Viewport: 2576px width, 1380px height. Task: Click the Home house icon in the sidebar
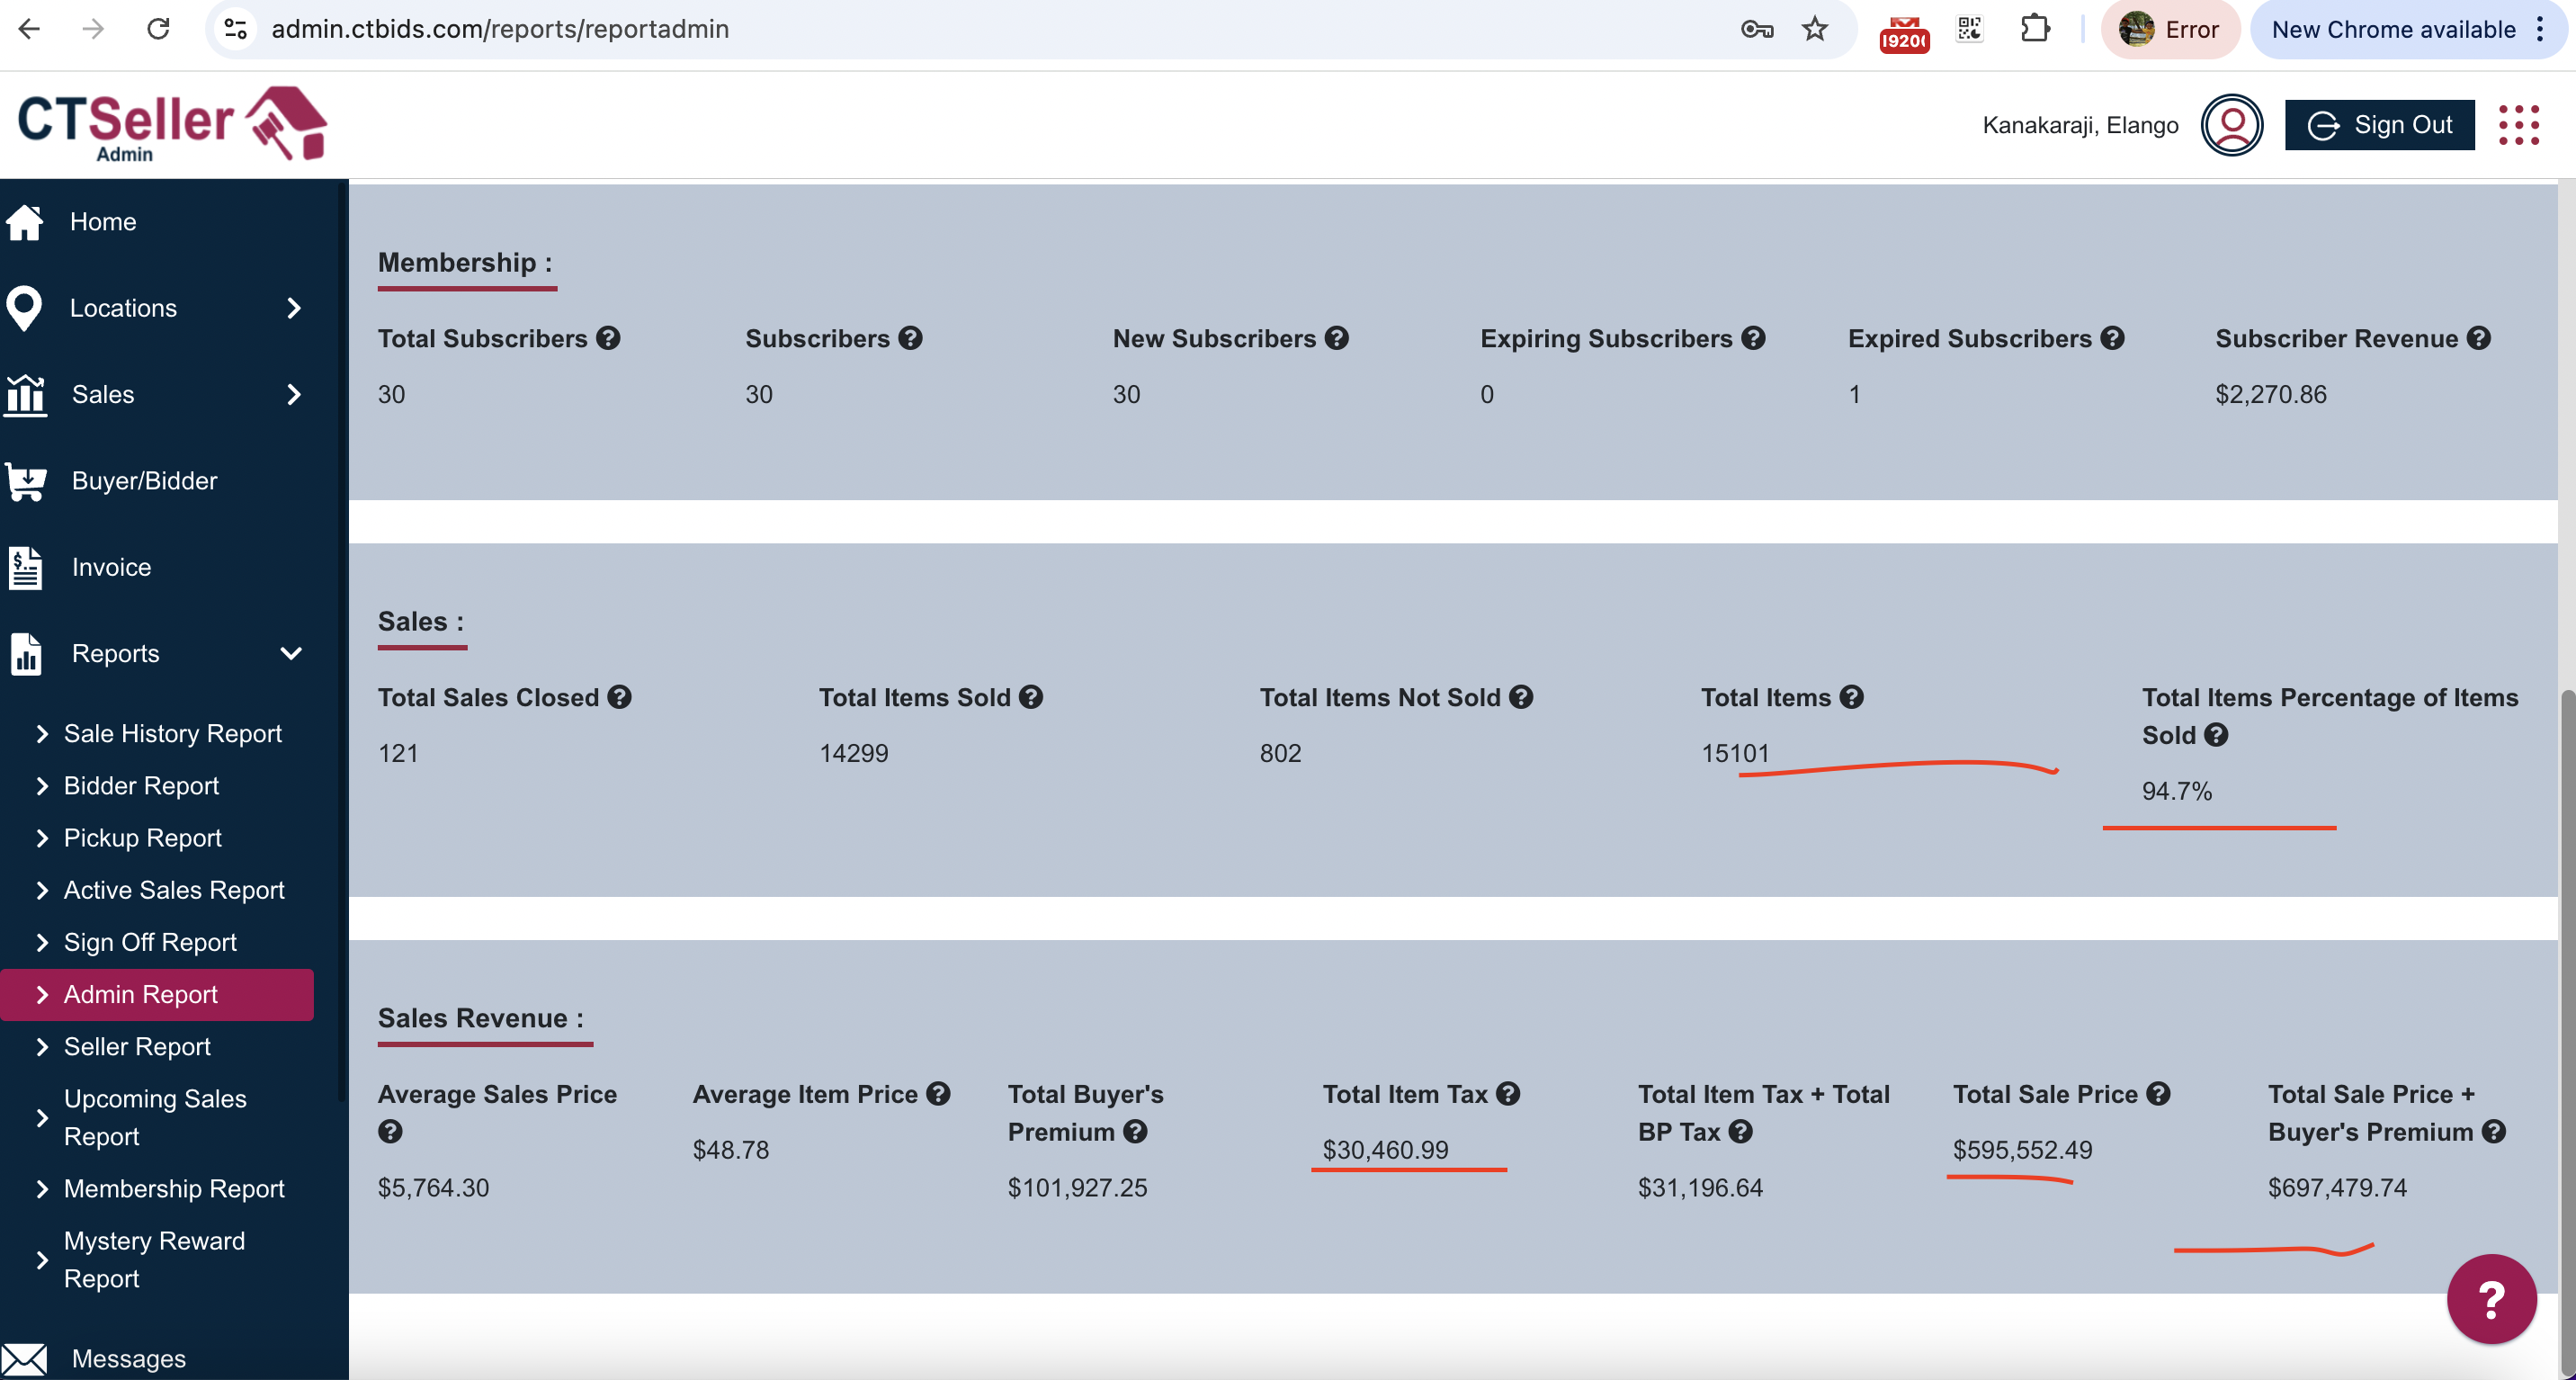[24, 222]
